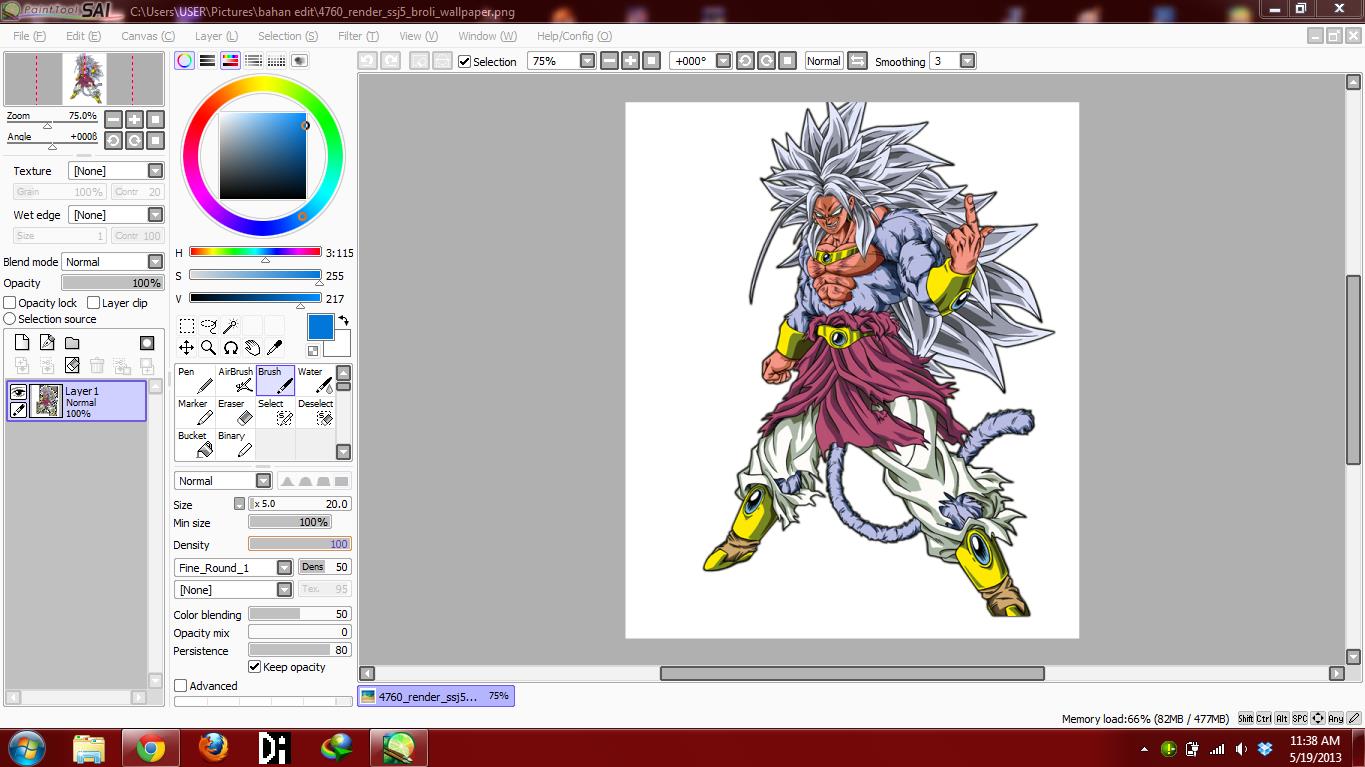Toggle the HSV slider panel
Viewport: 1365px width, 767px height.
230,61
